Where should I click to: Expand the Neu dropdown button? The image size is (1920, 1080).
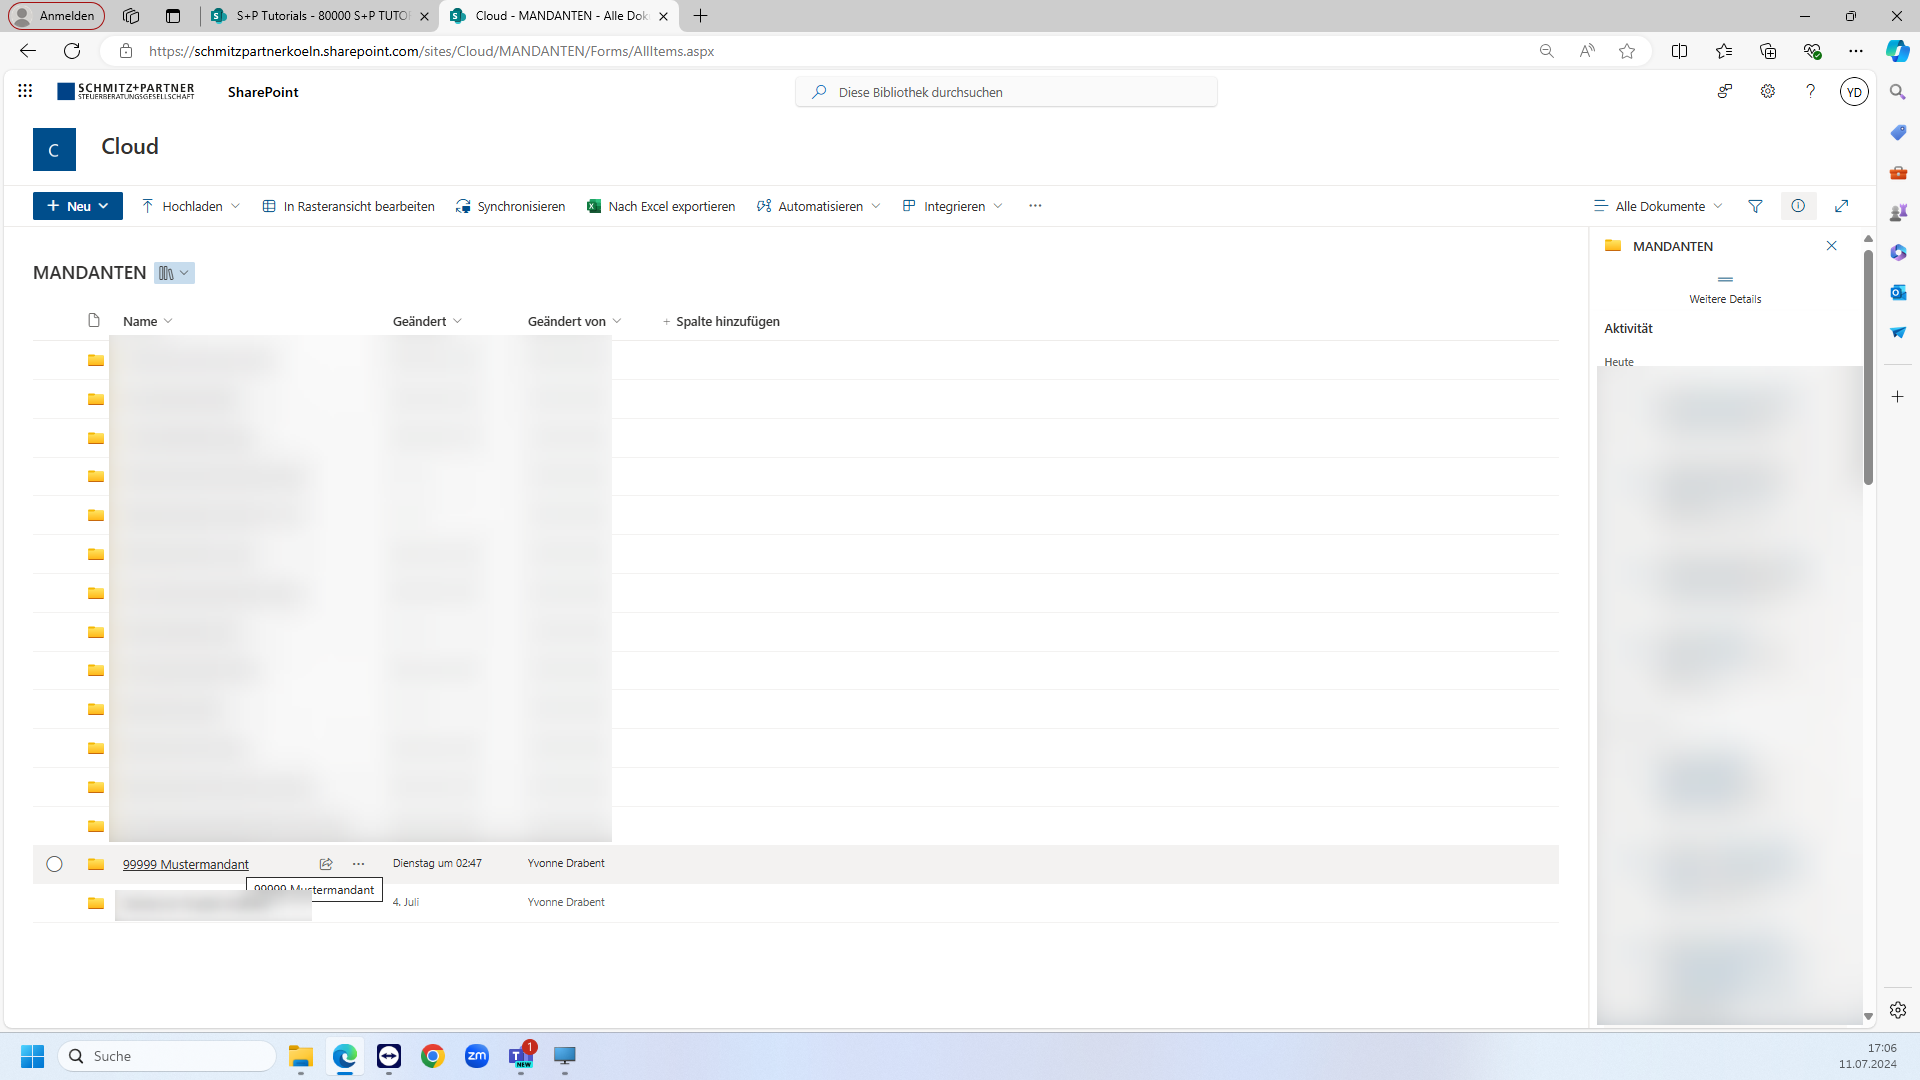[78, 206]
